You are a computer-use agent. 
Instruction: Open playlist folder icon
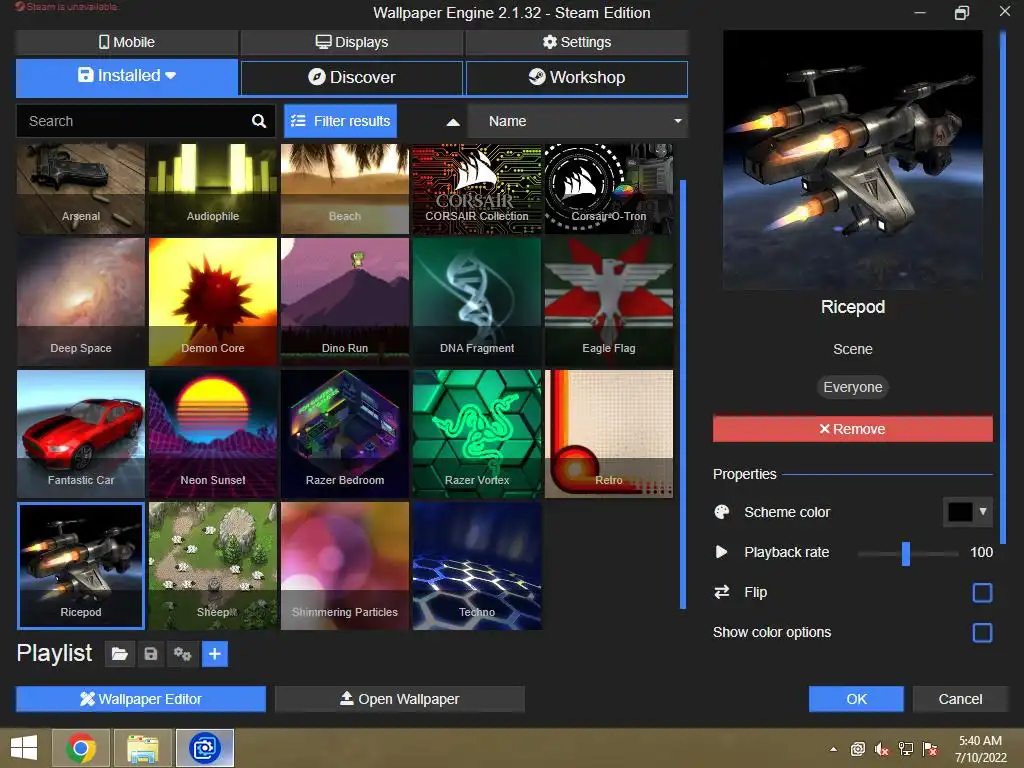pos(120,654)
